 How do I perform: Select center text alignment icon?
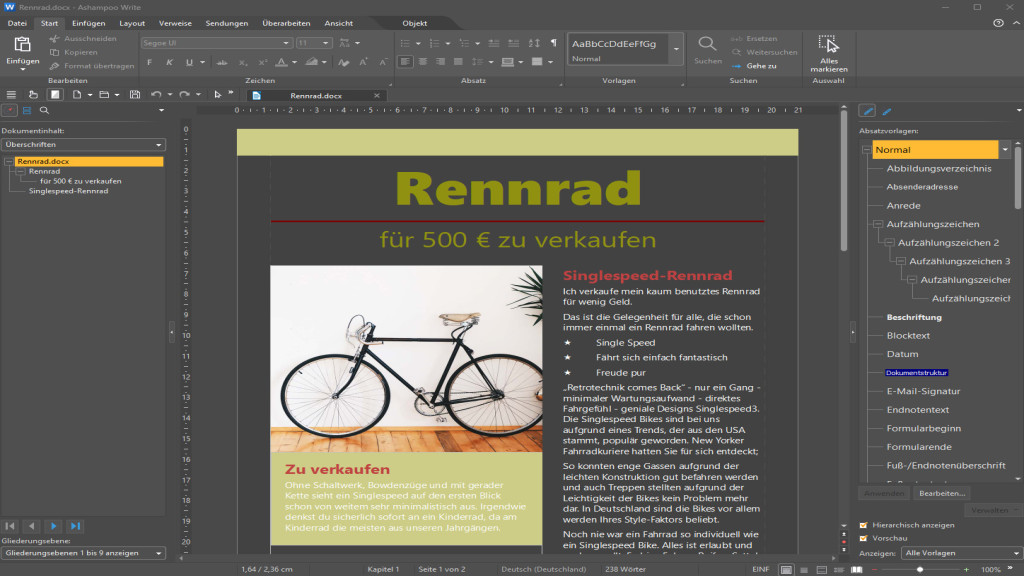421,62
